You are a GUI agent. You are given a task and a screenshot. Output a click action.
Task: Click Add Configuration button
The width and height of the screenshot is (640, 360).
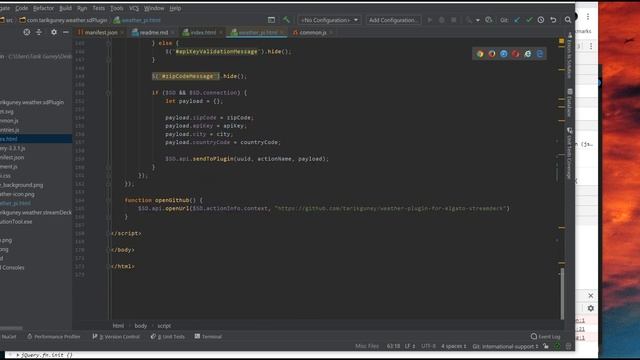(x=393, y=20)
